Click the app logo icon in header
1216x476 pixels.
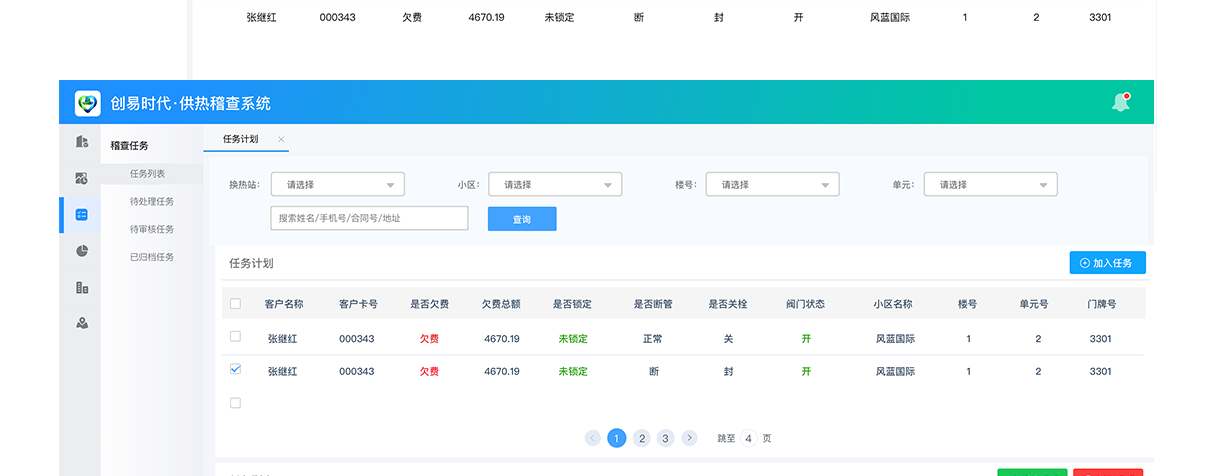pos(88,103)
